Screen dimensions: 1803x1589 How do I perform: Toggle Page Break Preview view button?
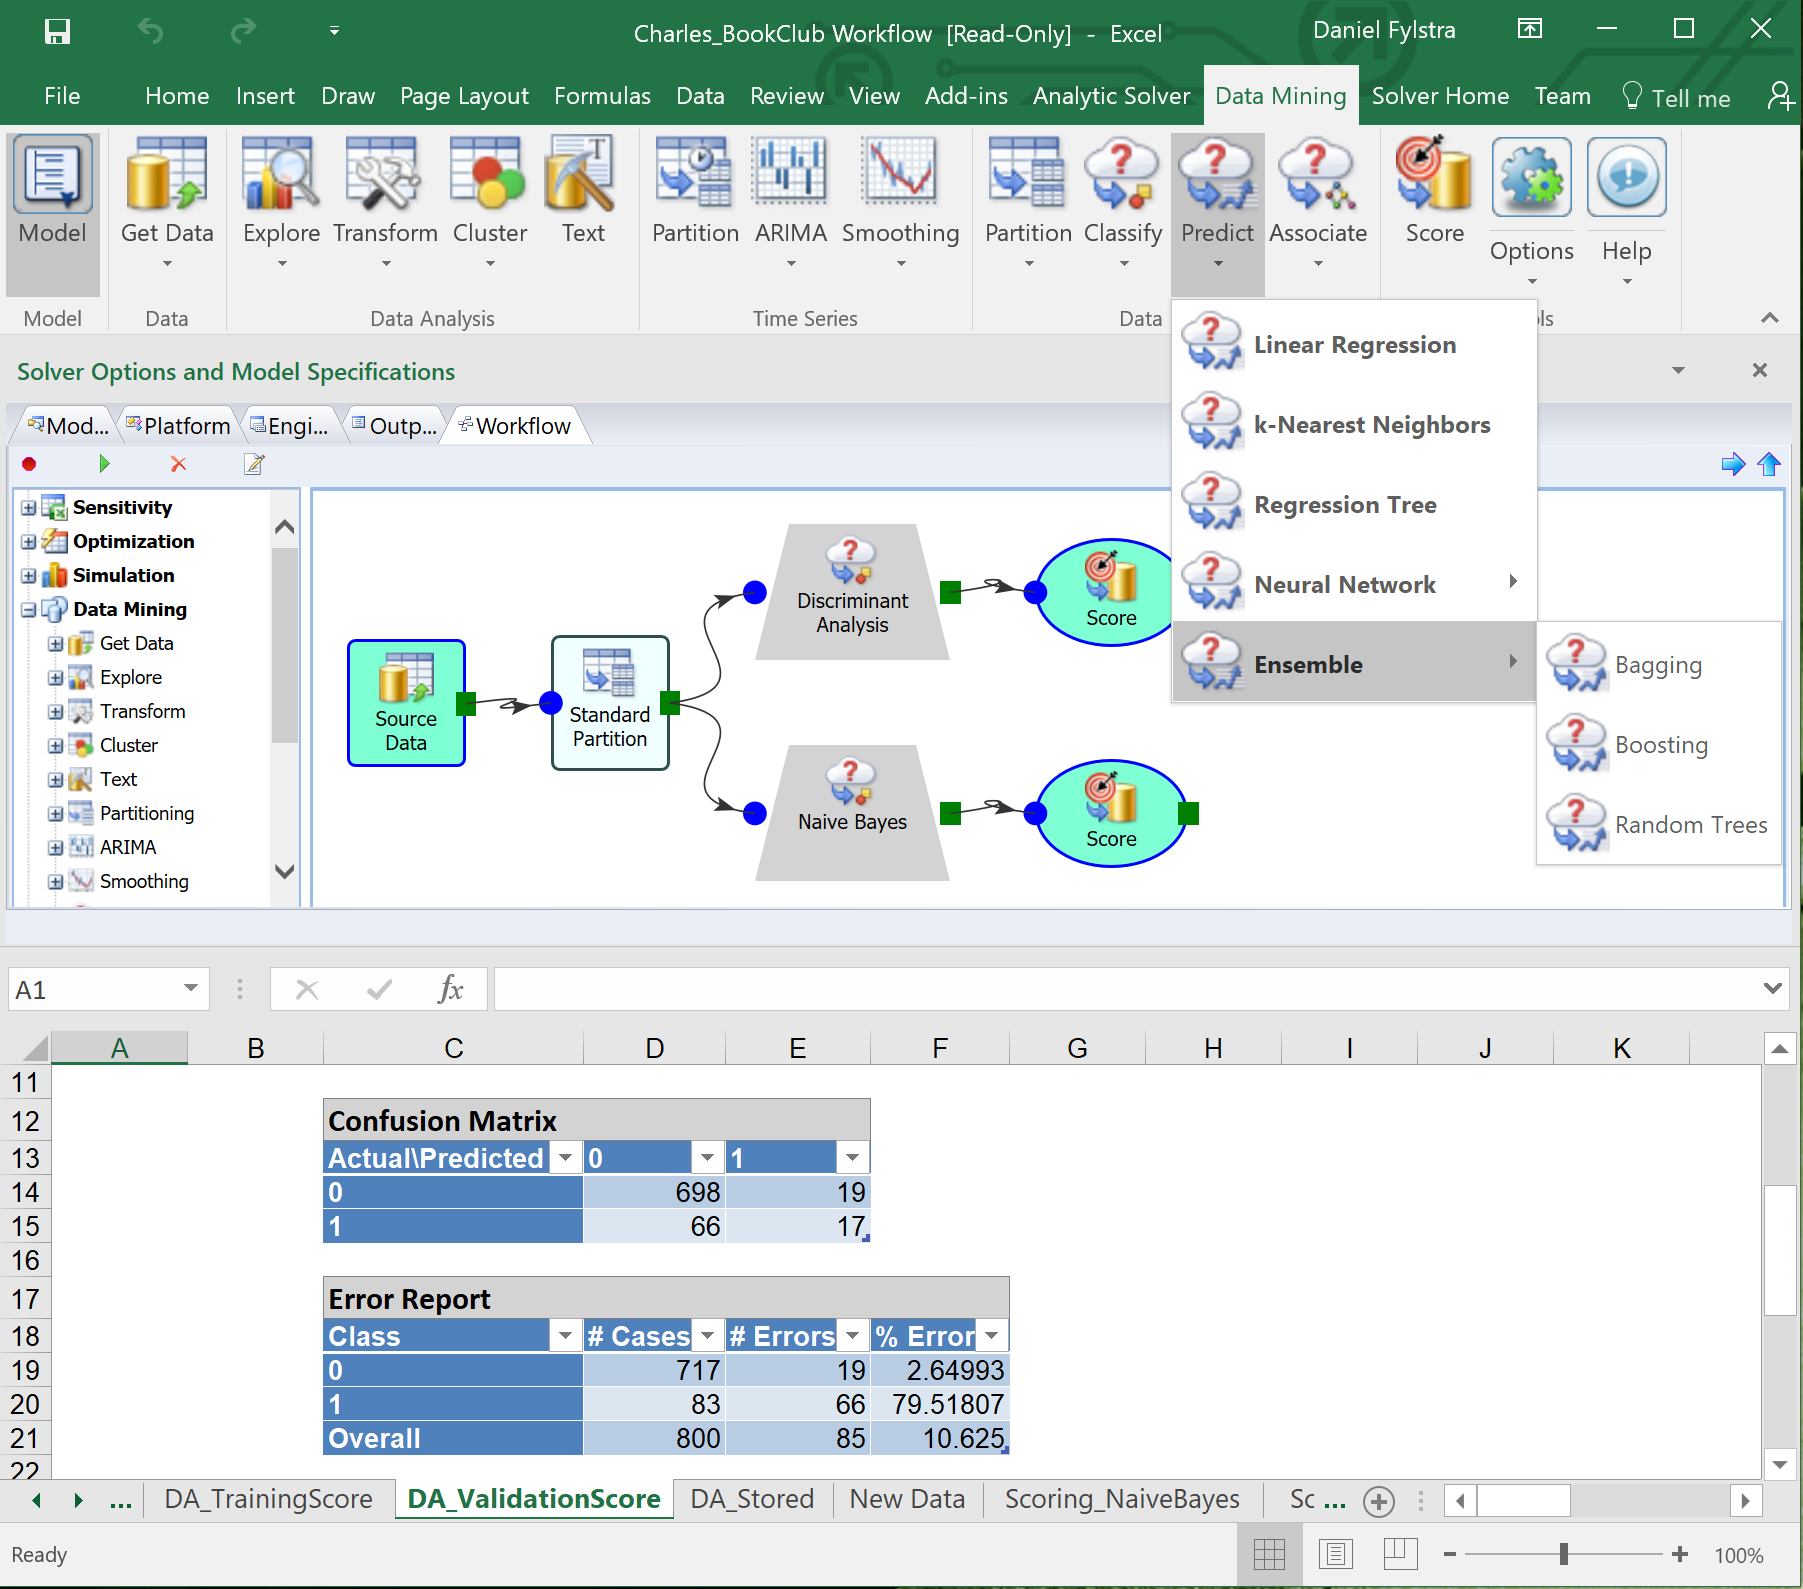click(x=1400, y=1554)
